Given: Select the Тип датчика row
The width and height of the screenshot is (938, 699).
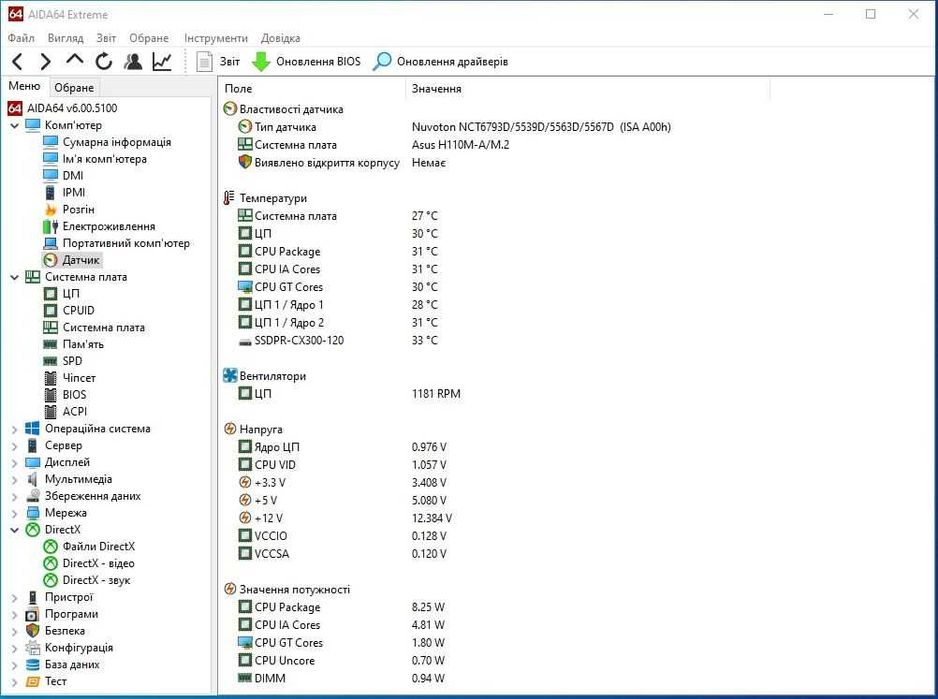Looking at the screenshot, I should 455,127.
